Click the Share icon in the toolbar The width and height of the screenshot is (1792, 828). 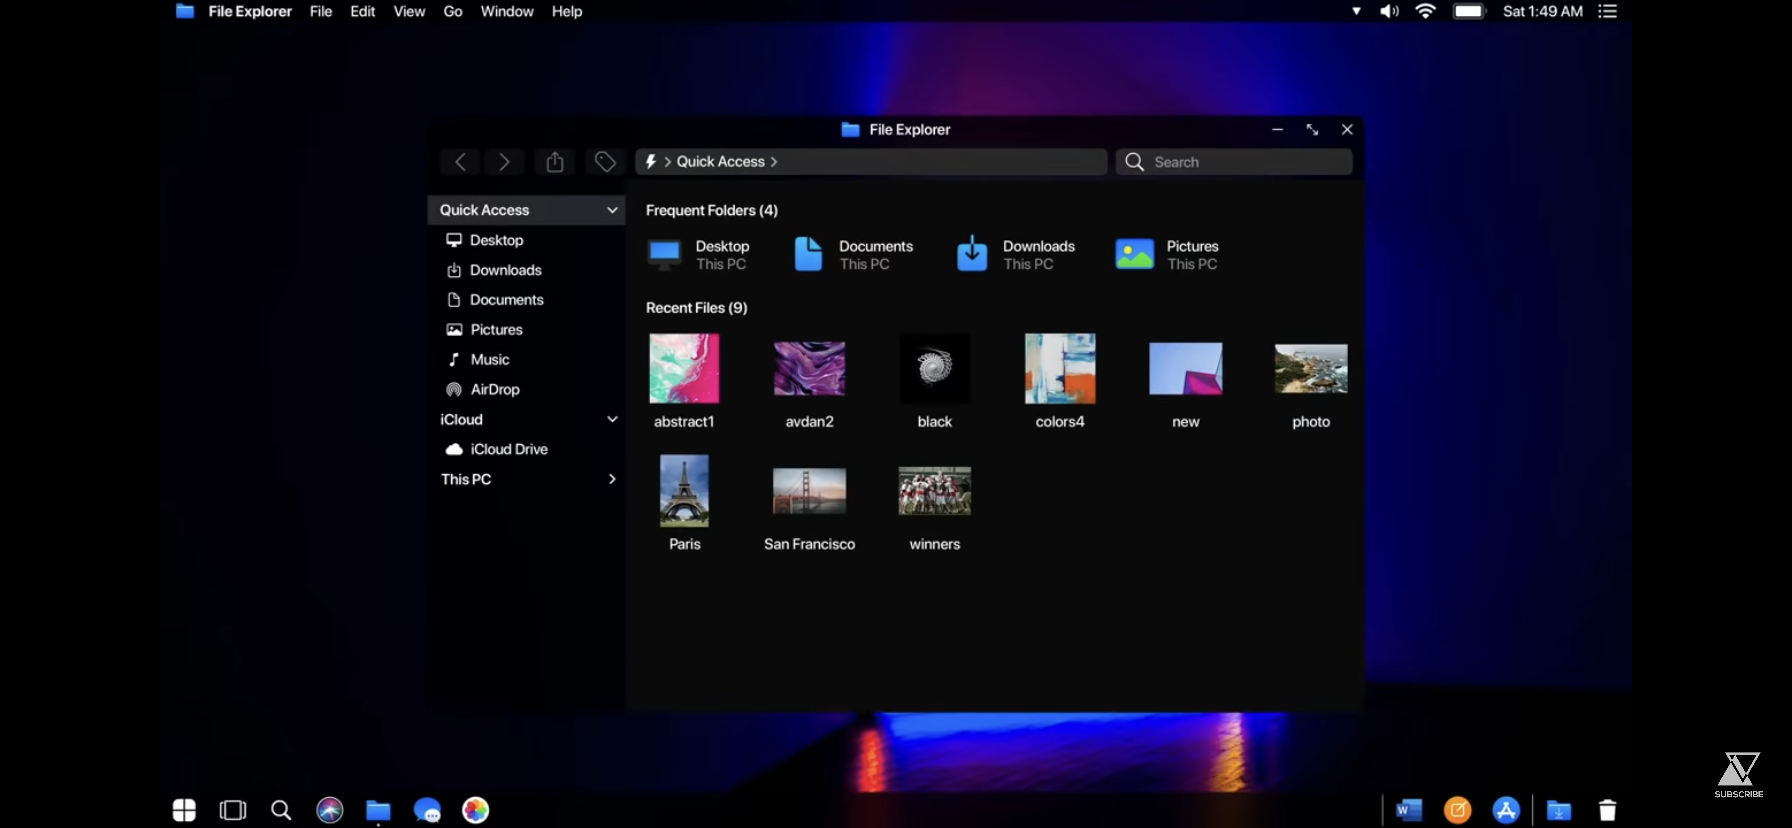point(555,162)
